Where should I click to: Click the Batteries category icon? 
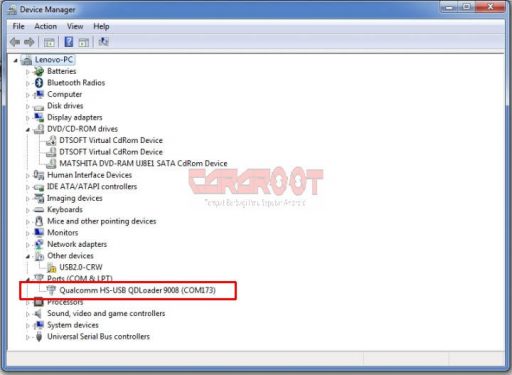point(39,71)
